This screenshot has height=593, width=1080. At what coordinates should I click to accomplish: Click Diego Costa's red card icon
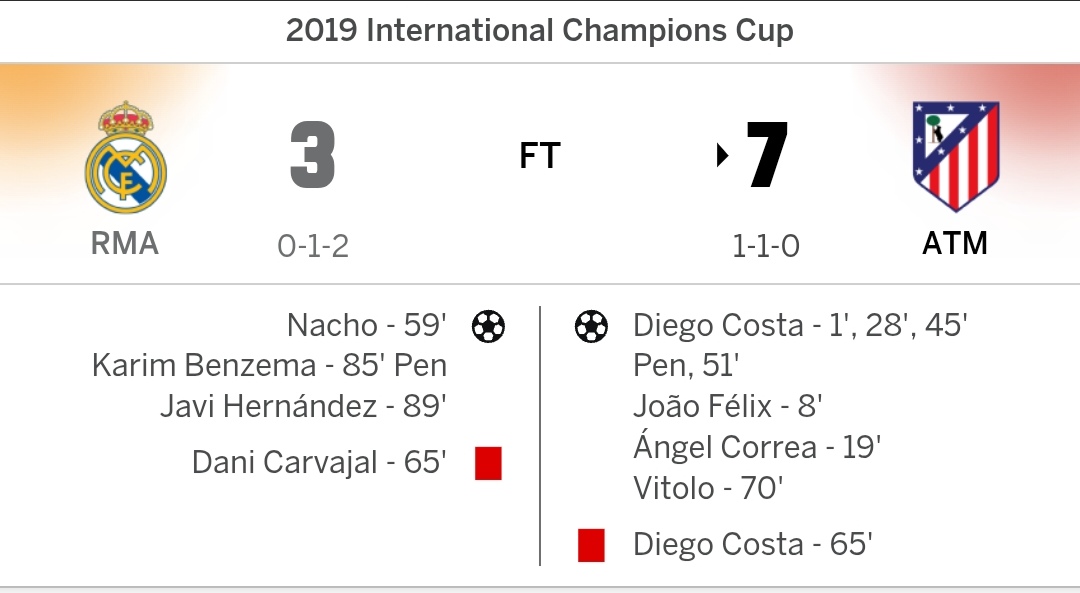pyautogui.click(x=591, y=545)
